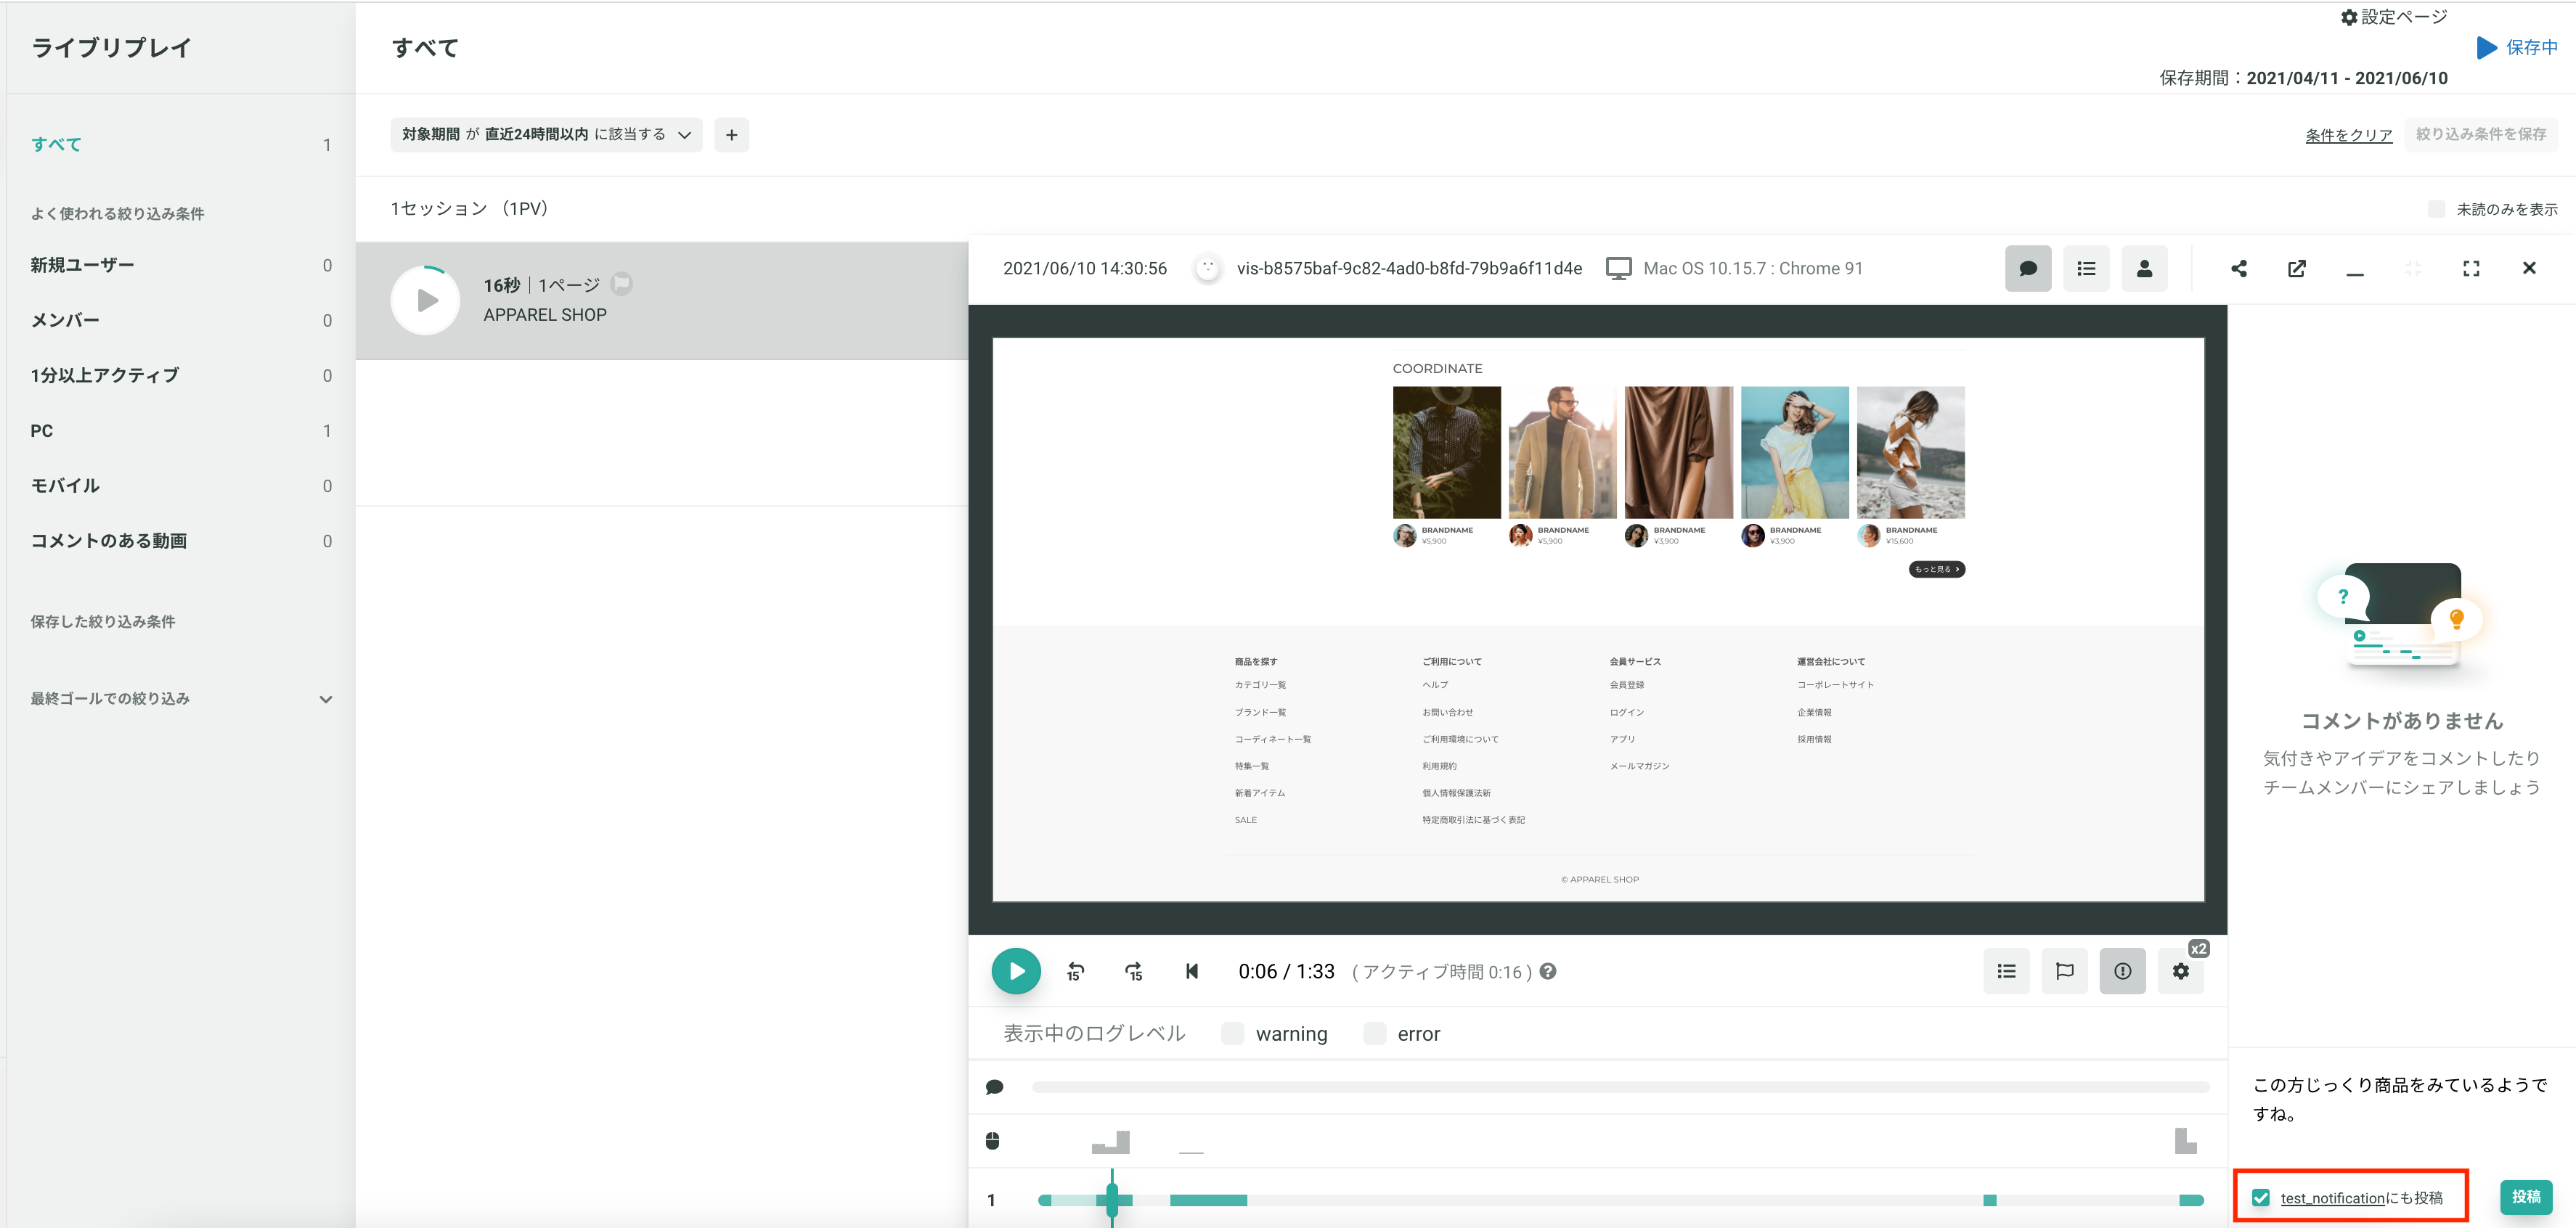Filter by メンバー
The width and height of the screenshot is (2576, 1228).
(181, 320)
